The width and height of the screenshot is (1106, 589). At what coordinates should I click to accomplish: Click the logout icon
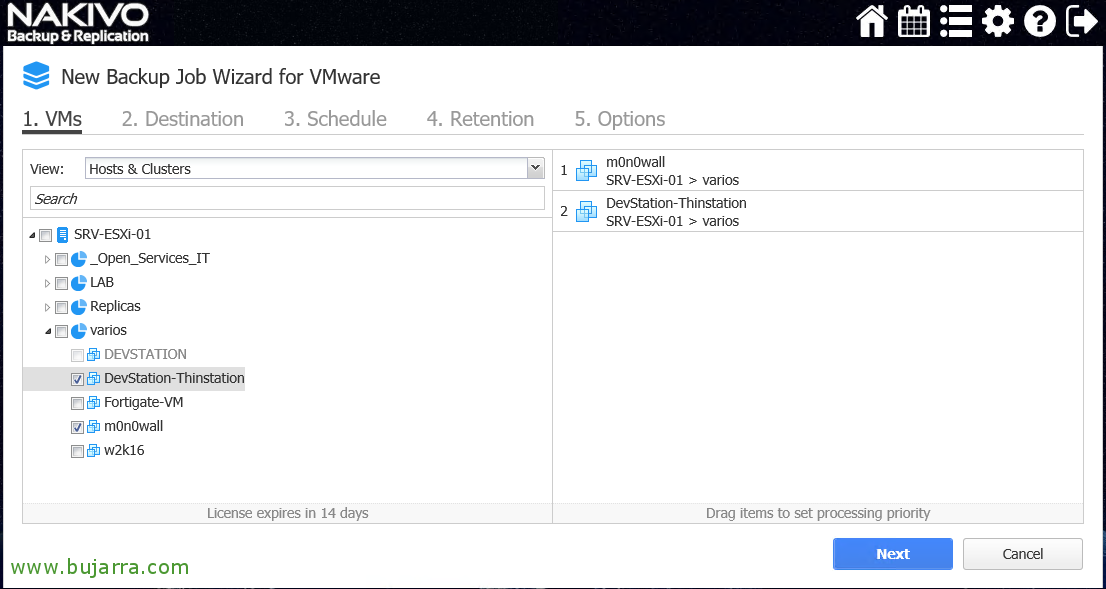click(1081, 21)
